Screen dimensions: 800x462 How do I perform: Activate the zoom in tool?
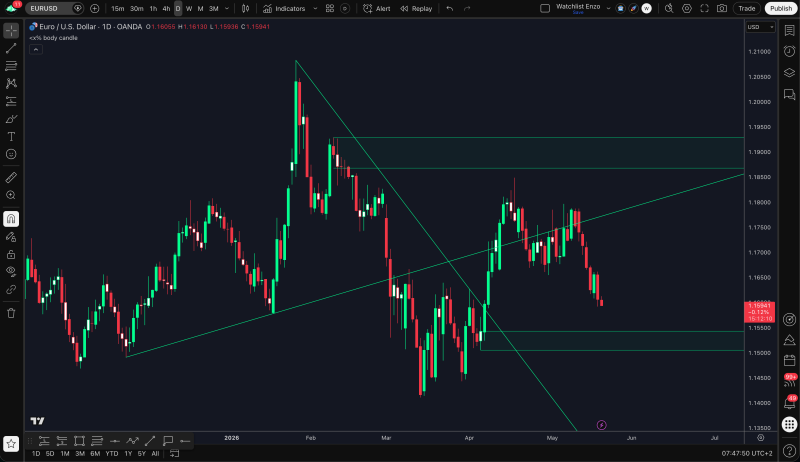(11, 195)
